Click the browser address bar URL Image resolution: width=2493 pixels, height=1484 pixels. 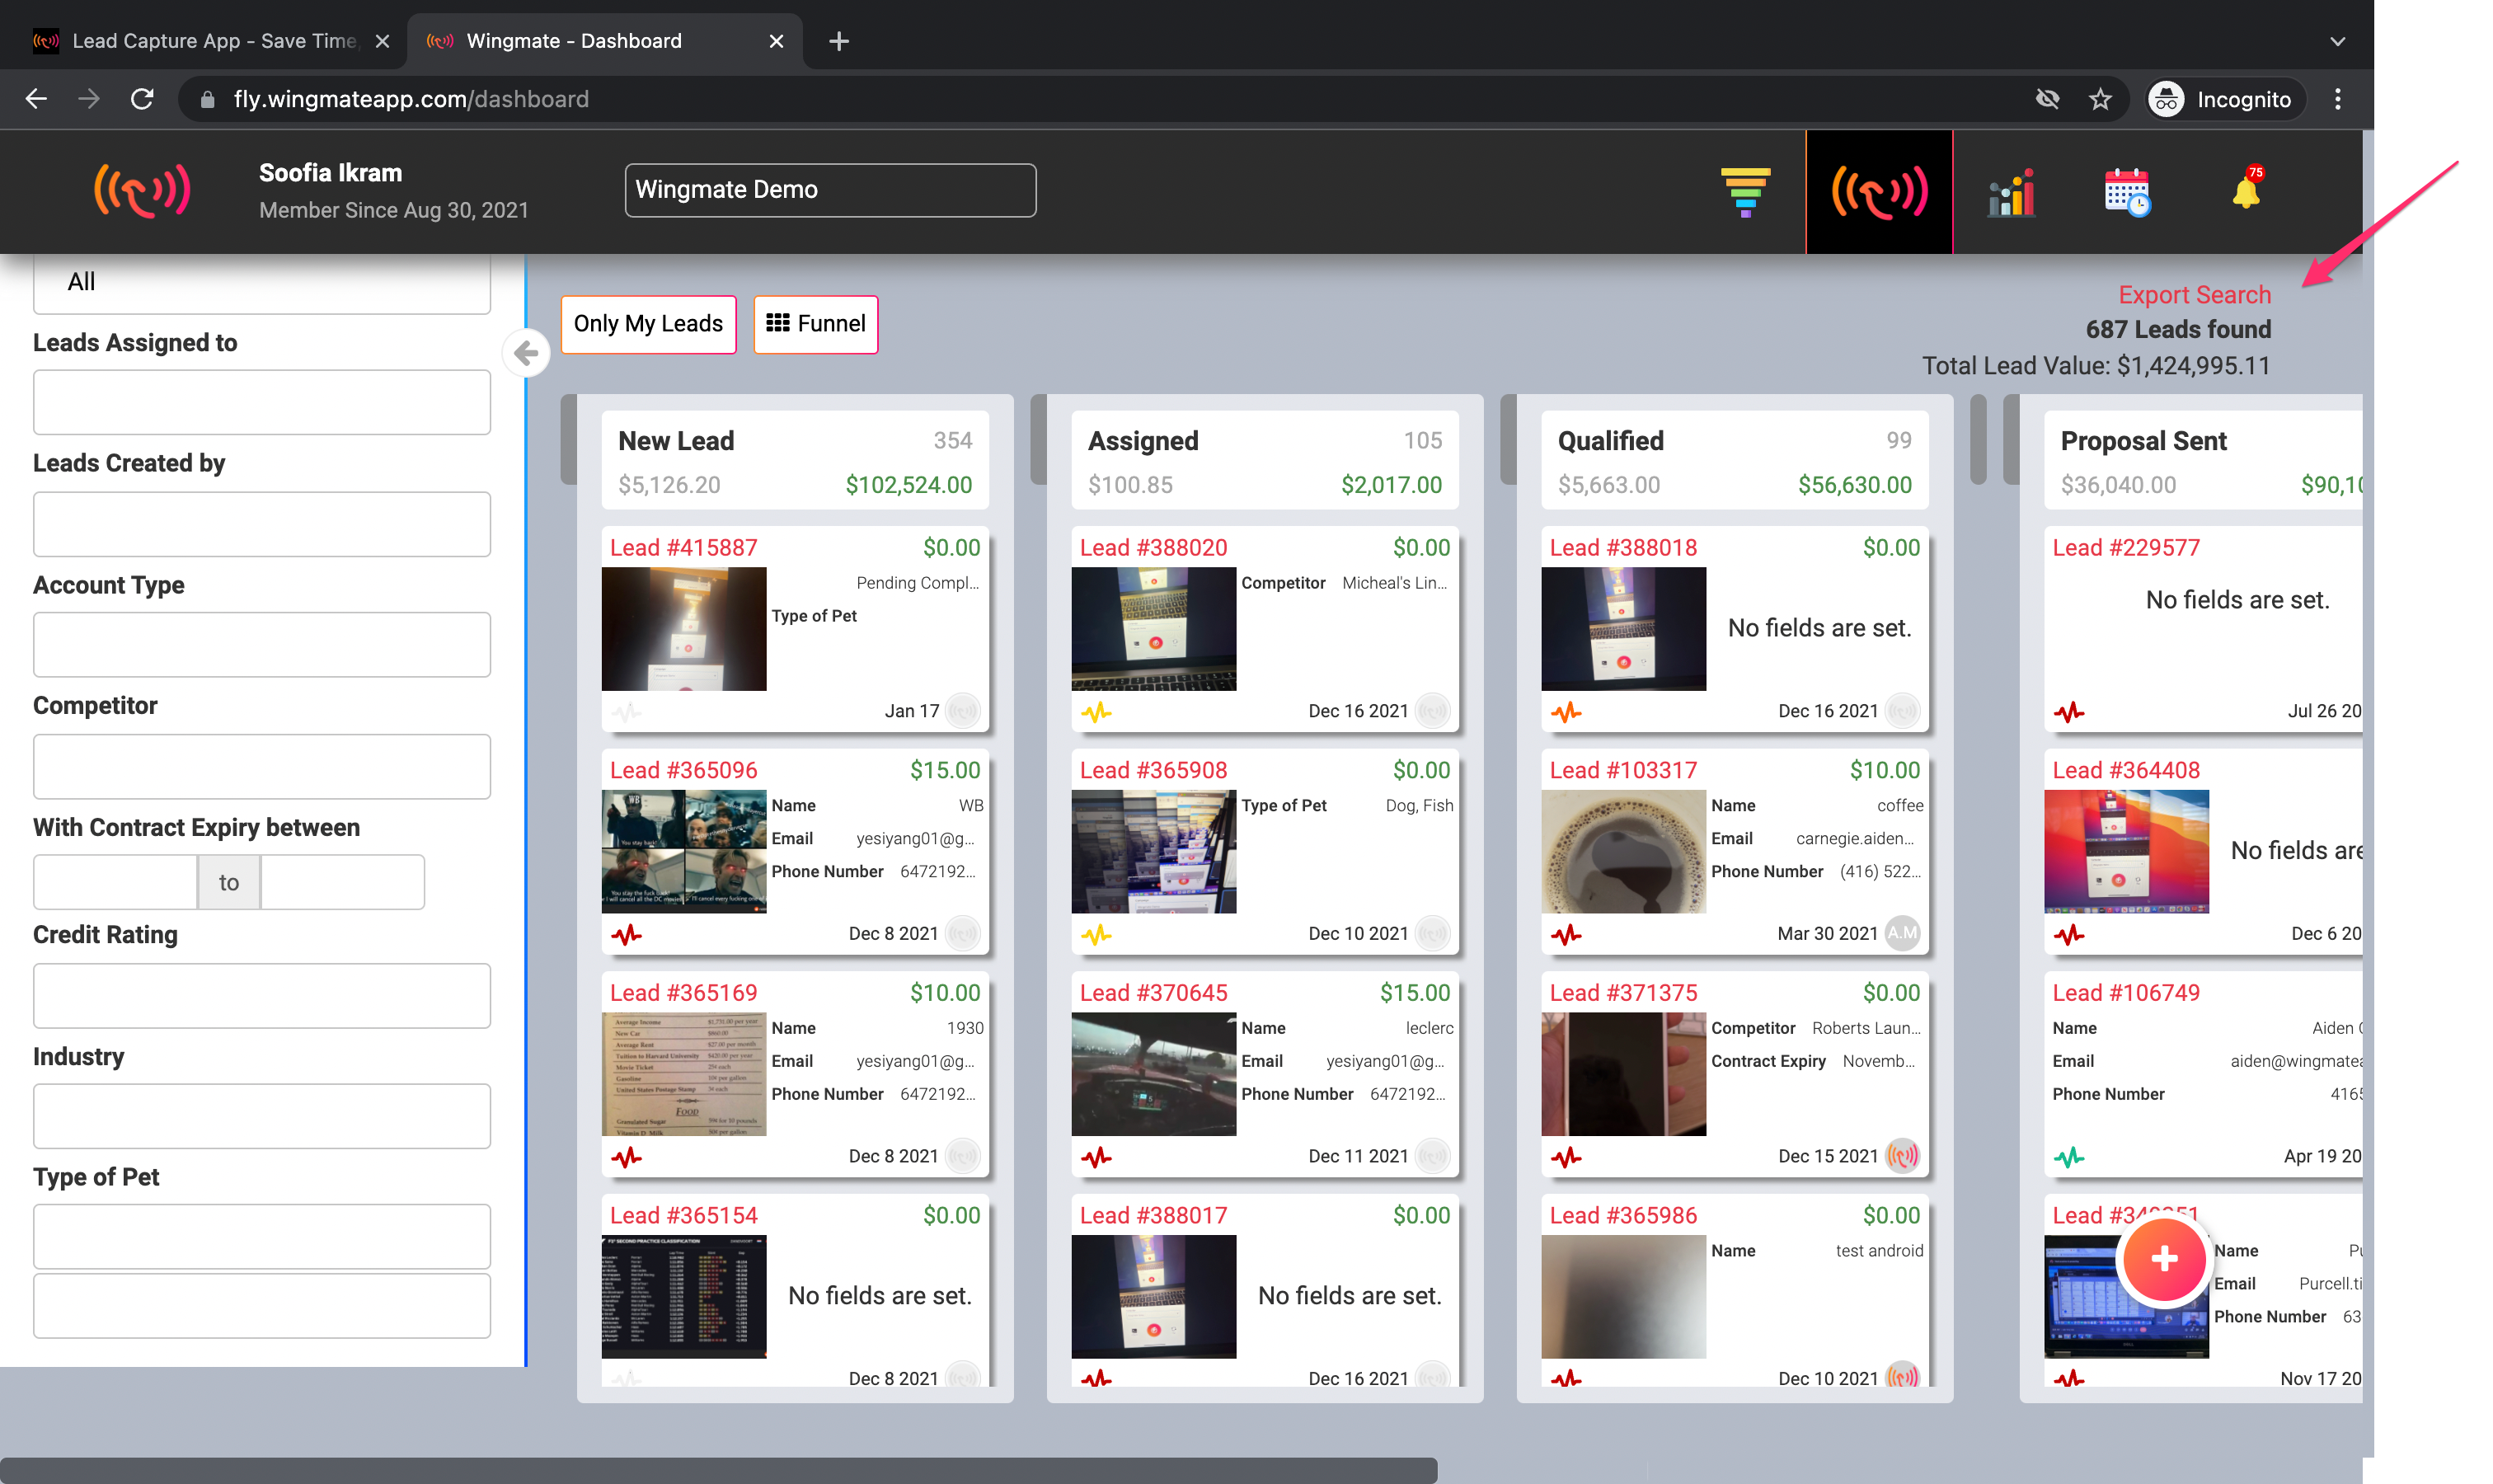click(411, 99)
